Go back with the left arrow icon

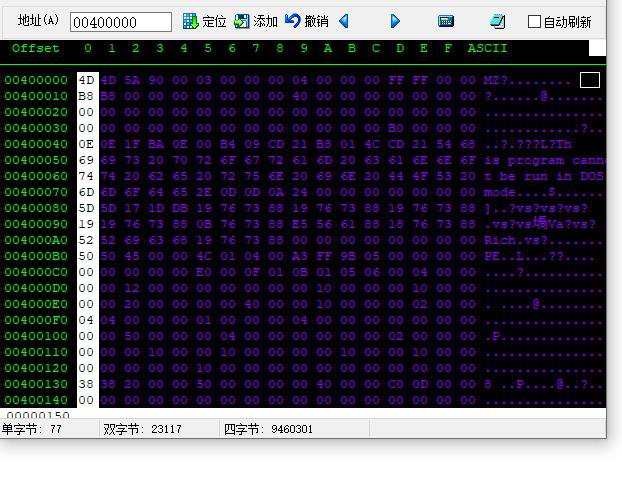tap(344, 21)
